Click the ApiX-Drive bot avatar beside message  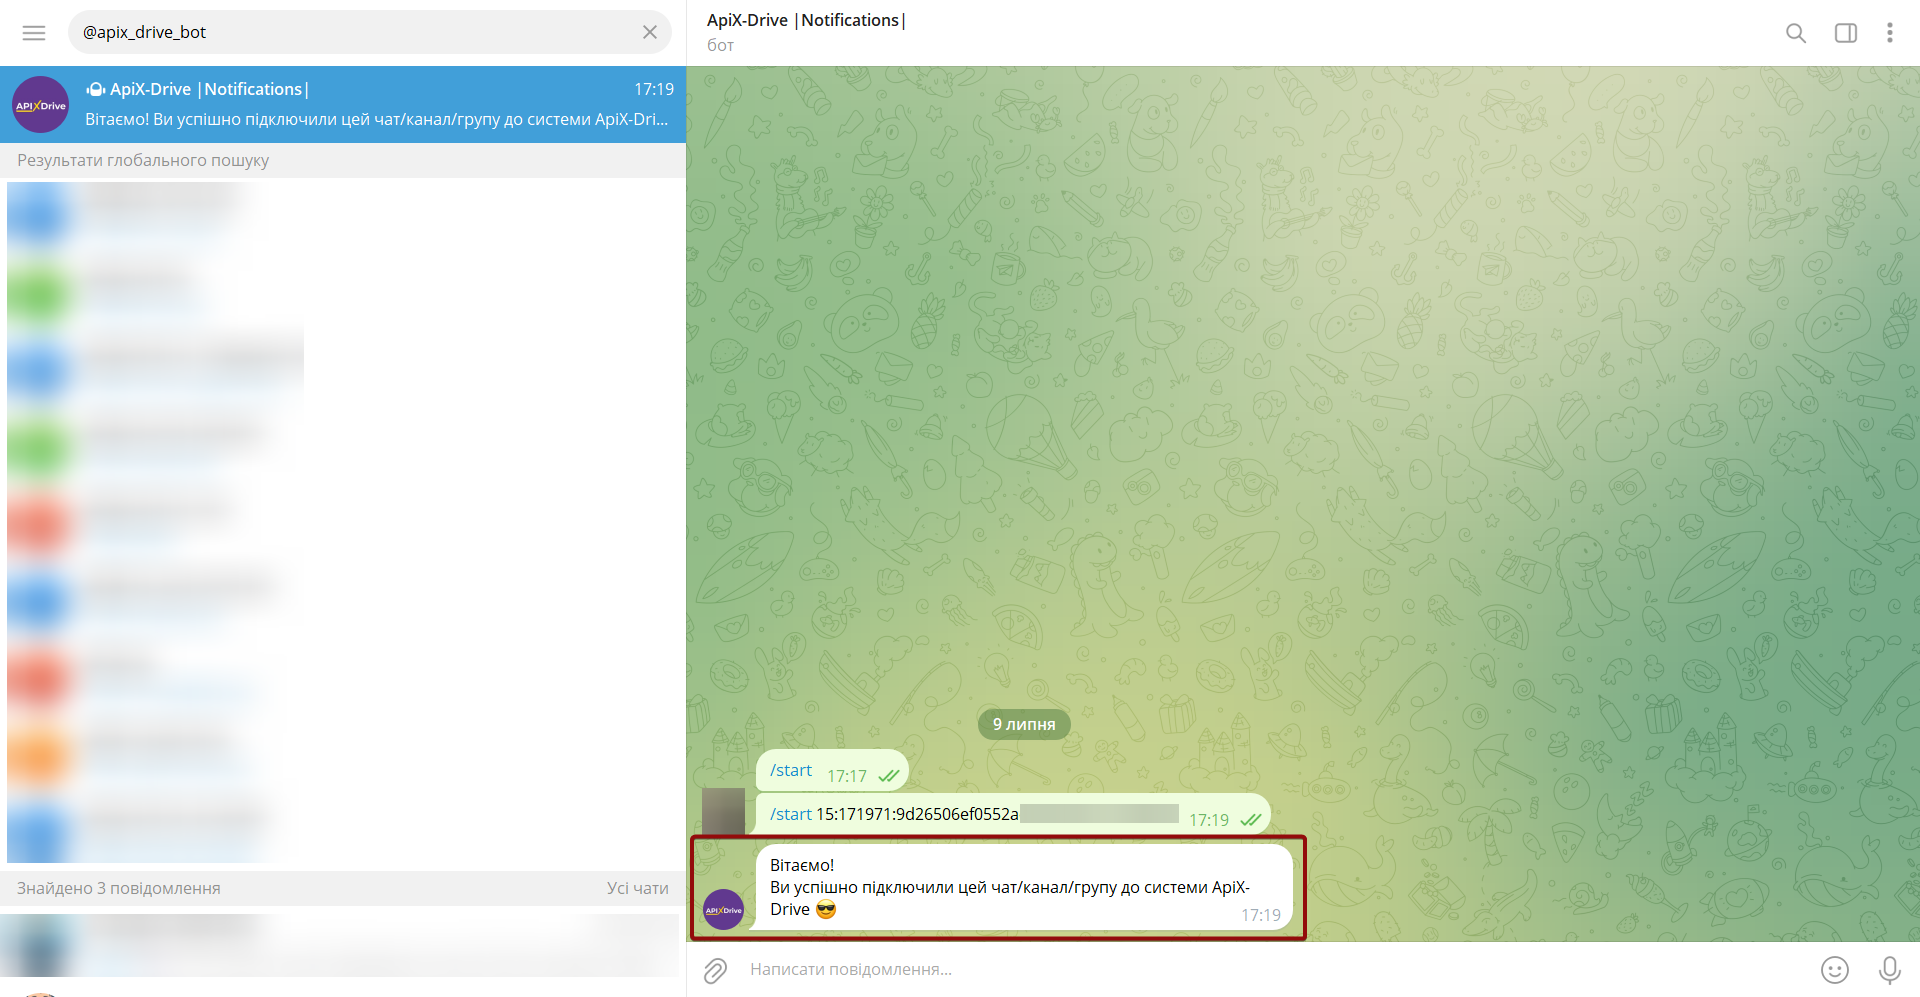(724, 909)
